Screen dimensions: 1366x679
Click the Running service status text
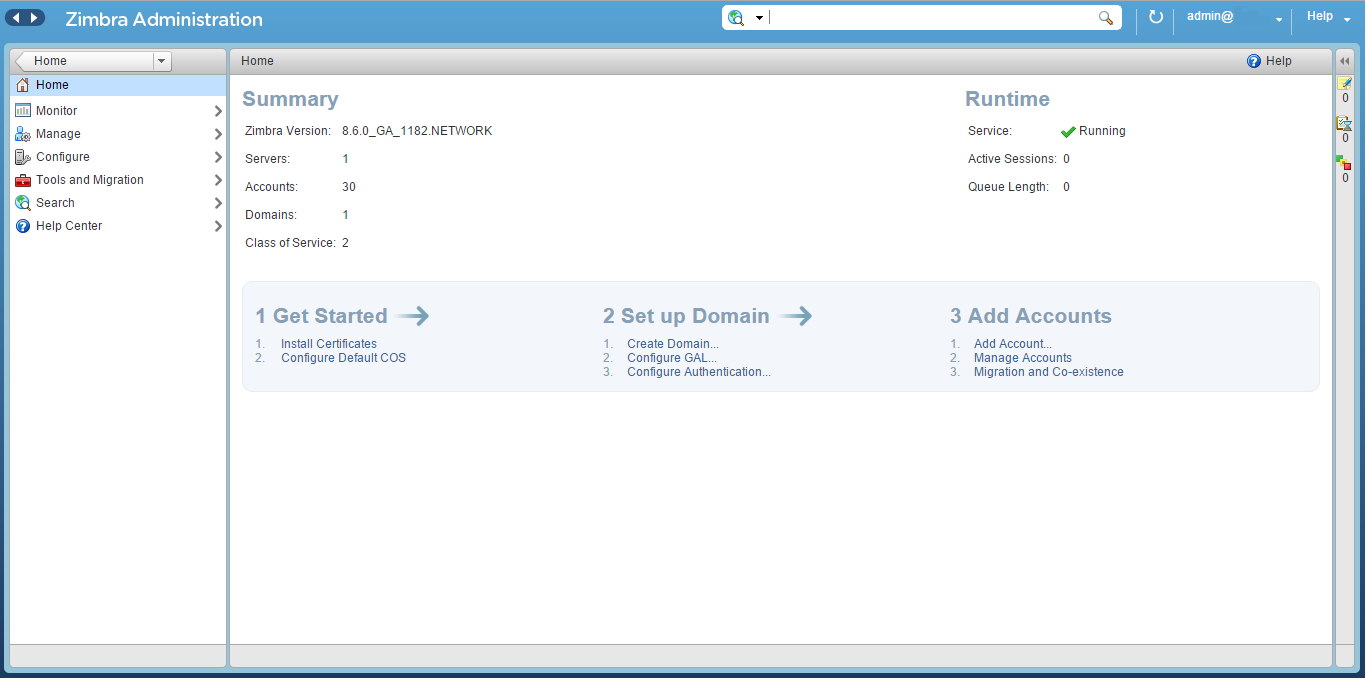point(1102,131)
